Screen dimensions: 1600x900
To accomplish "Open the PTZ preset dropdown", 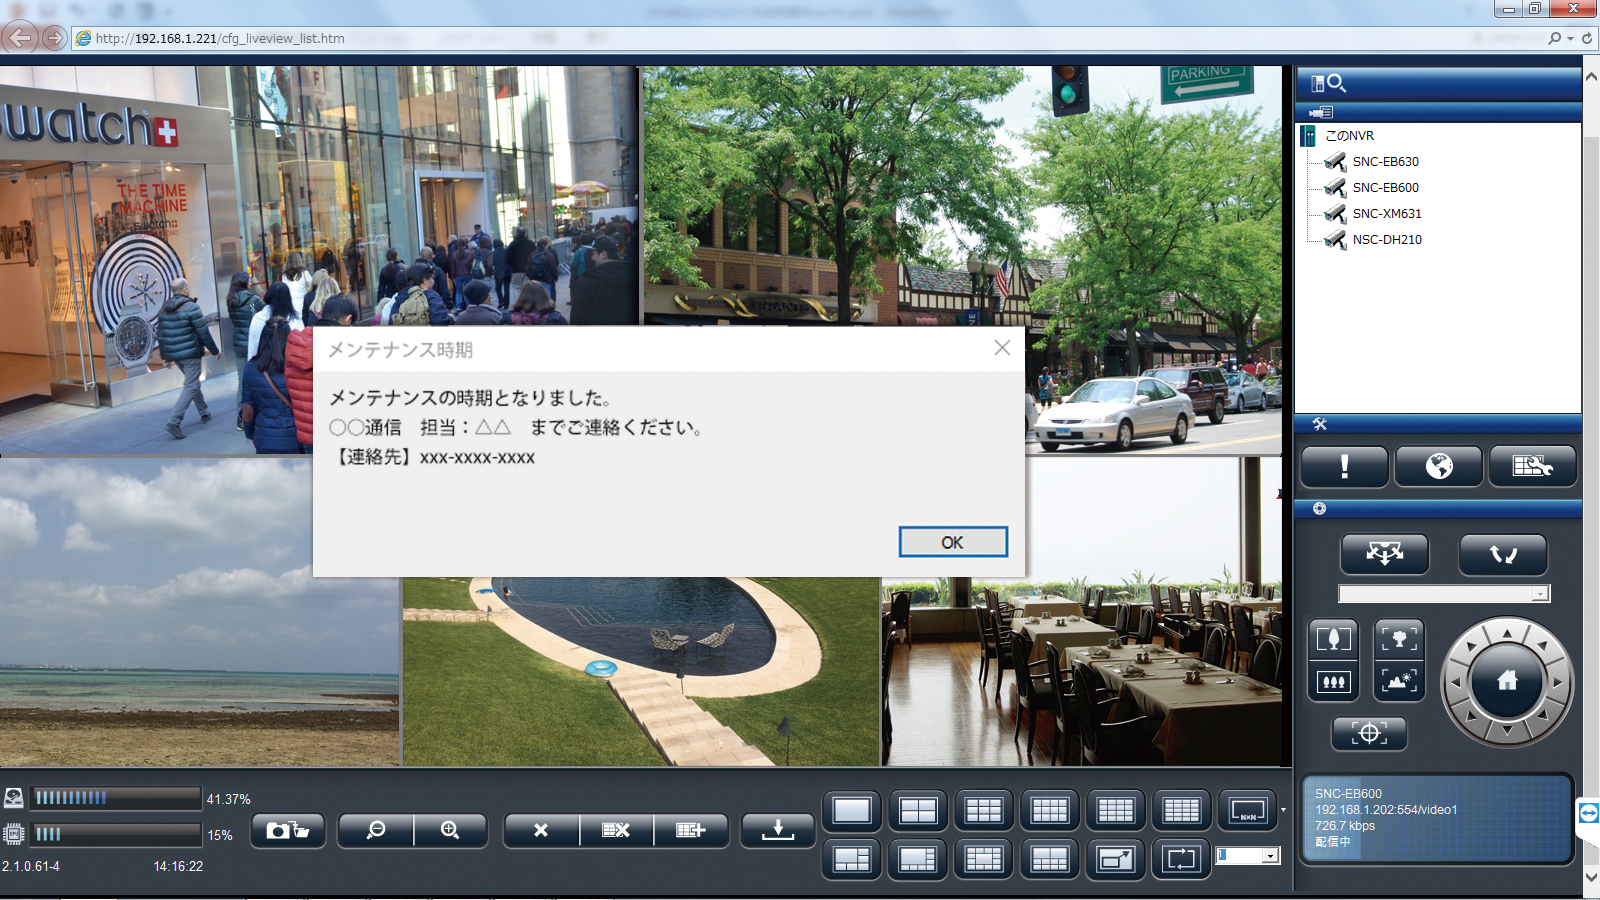I will point(1444,594).
